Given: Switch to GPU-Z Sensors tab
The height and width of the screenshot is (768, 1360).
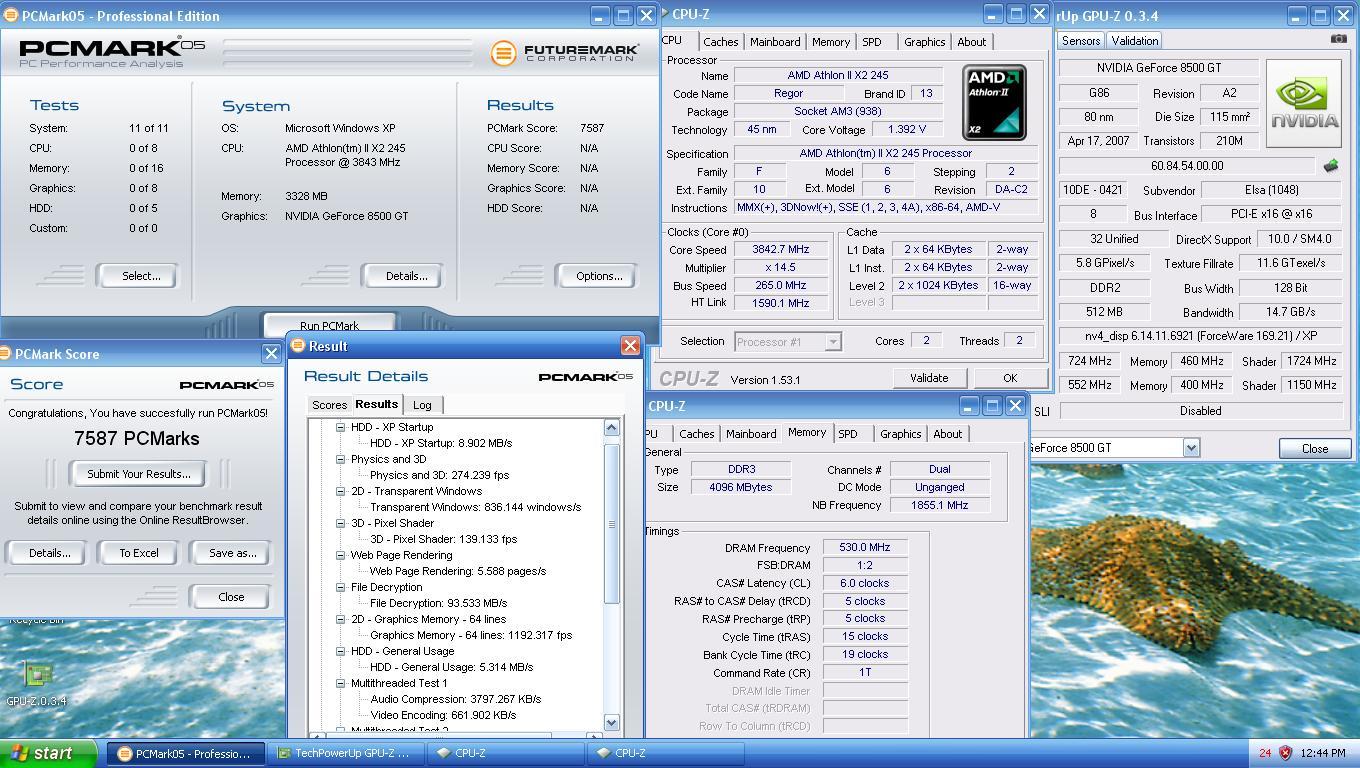Looking at the screenshot, I should pos(1081,41).
